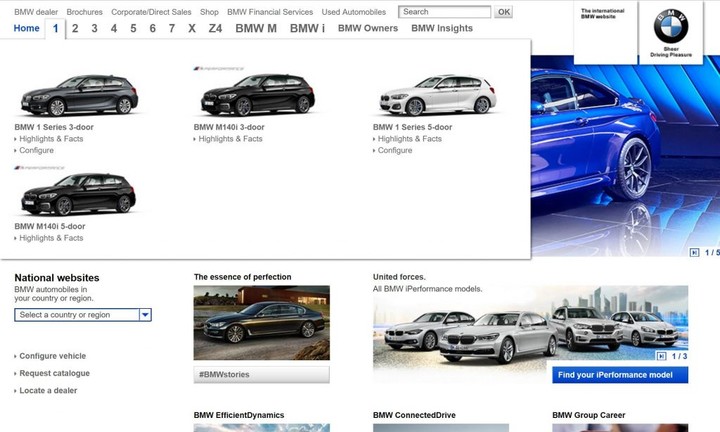Open the 6 Series menu

coord(152,28)
